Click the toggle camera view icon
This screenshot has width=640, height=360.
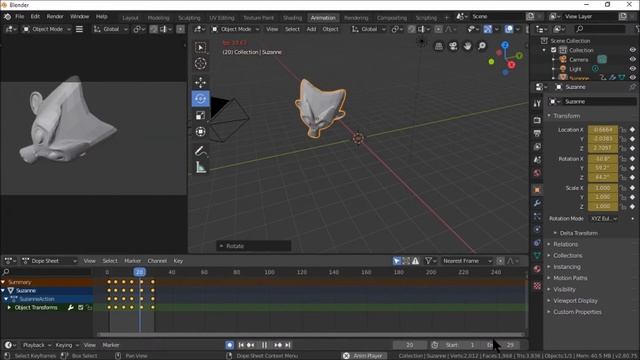(x=453, y=46)
